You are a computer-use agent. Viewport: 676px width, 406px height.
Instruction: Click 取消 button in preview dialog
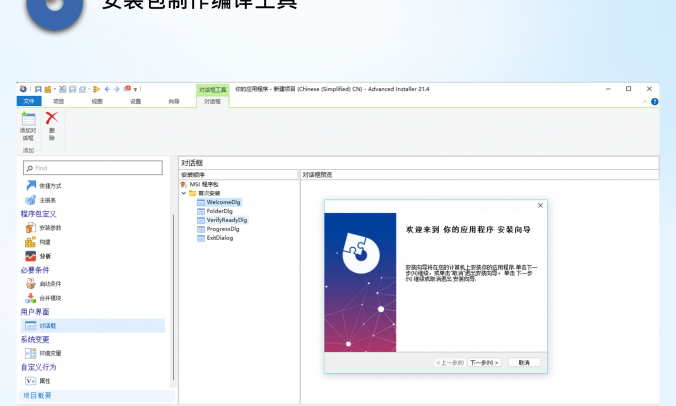pos(524,362)
